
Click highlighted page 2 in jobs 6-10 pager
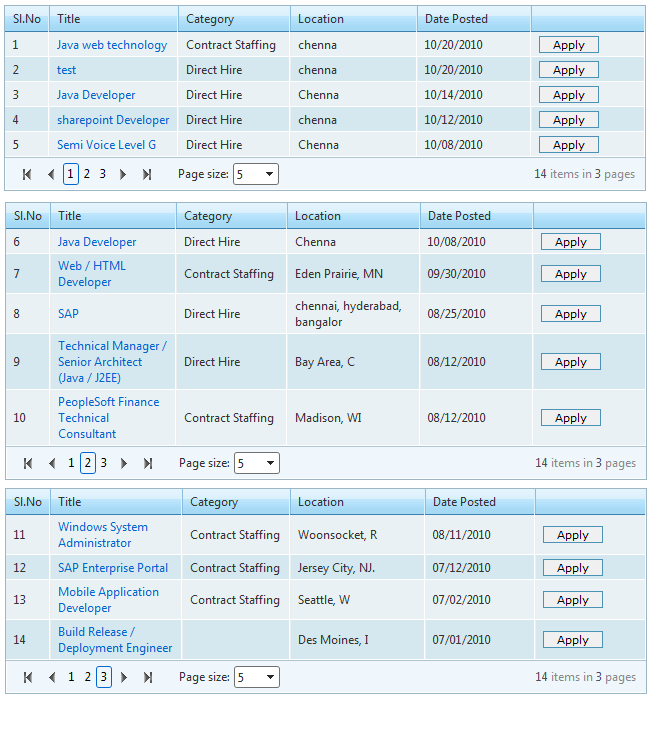click(x=88, y=463)
